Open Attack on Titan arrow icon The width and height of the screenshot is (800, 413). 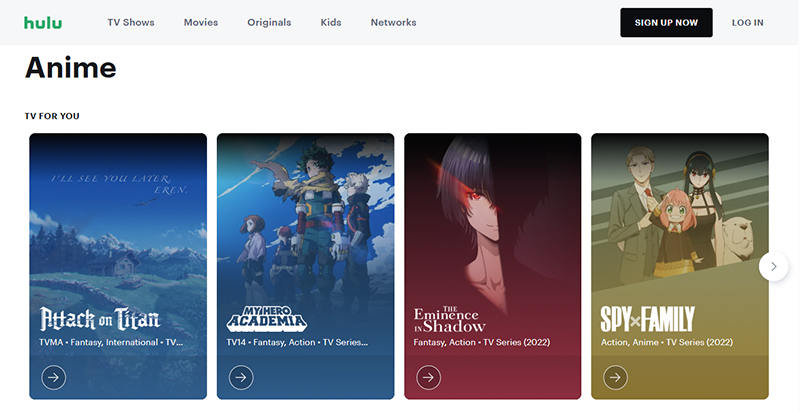(x=54, y=377)
